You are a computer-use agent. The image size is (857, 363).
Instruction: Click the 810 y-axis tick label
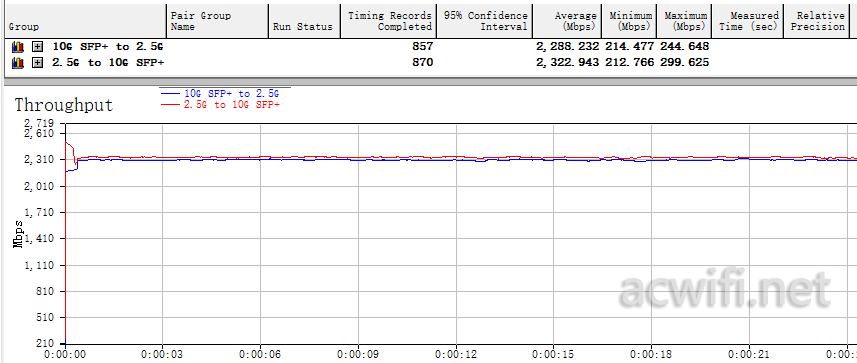[45, 292]
